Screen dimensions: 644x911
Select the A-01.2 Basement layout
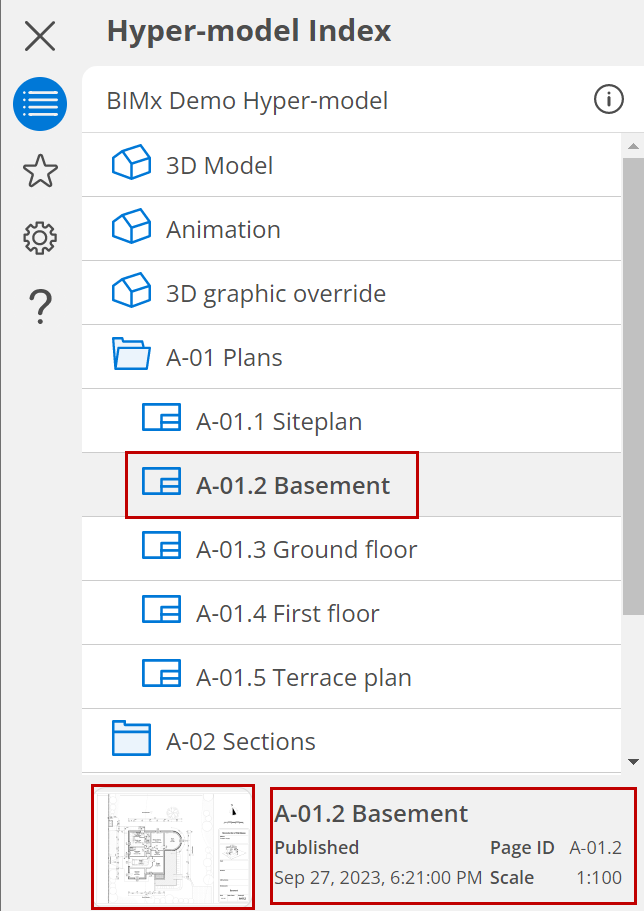293,485
